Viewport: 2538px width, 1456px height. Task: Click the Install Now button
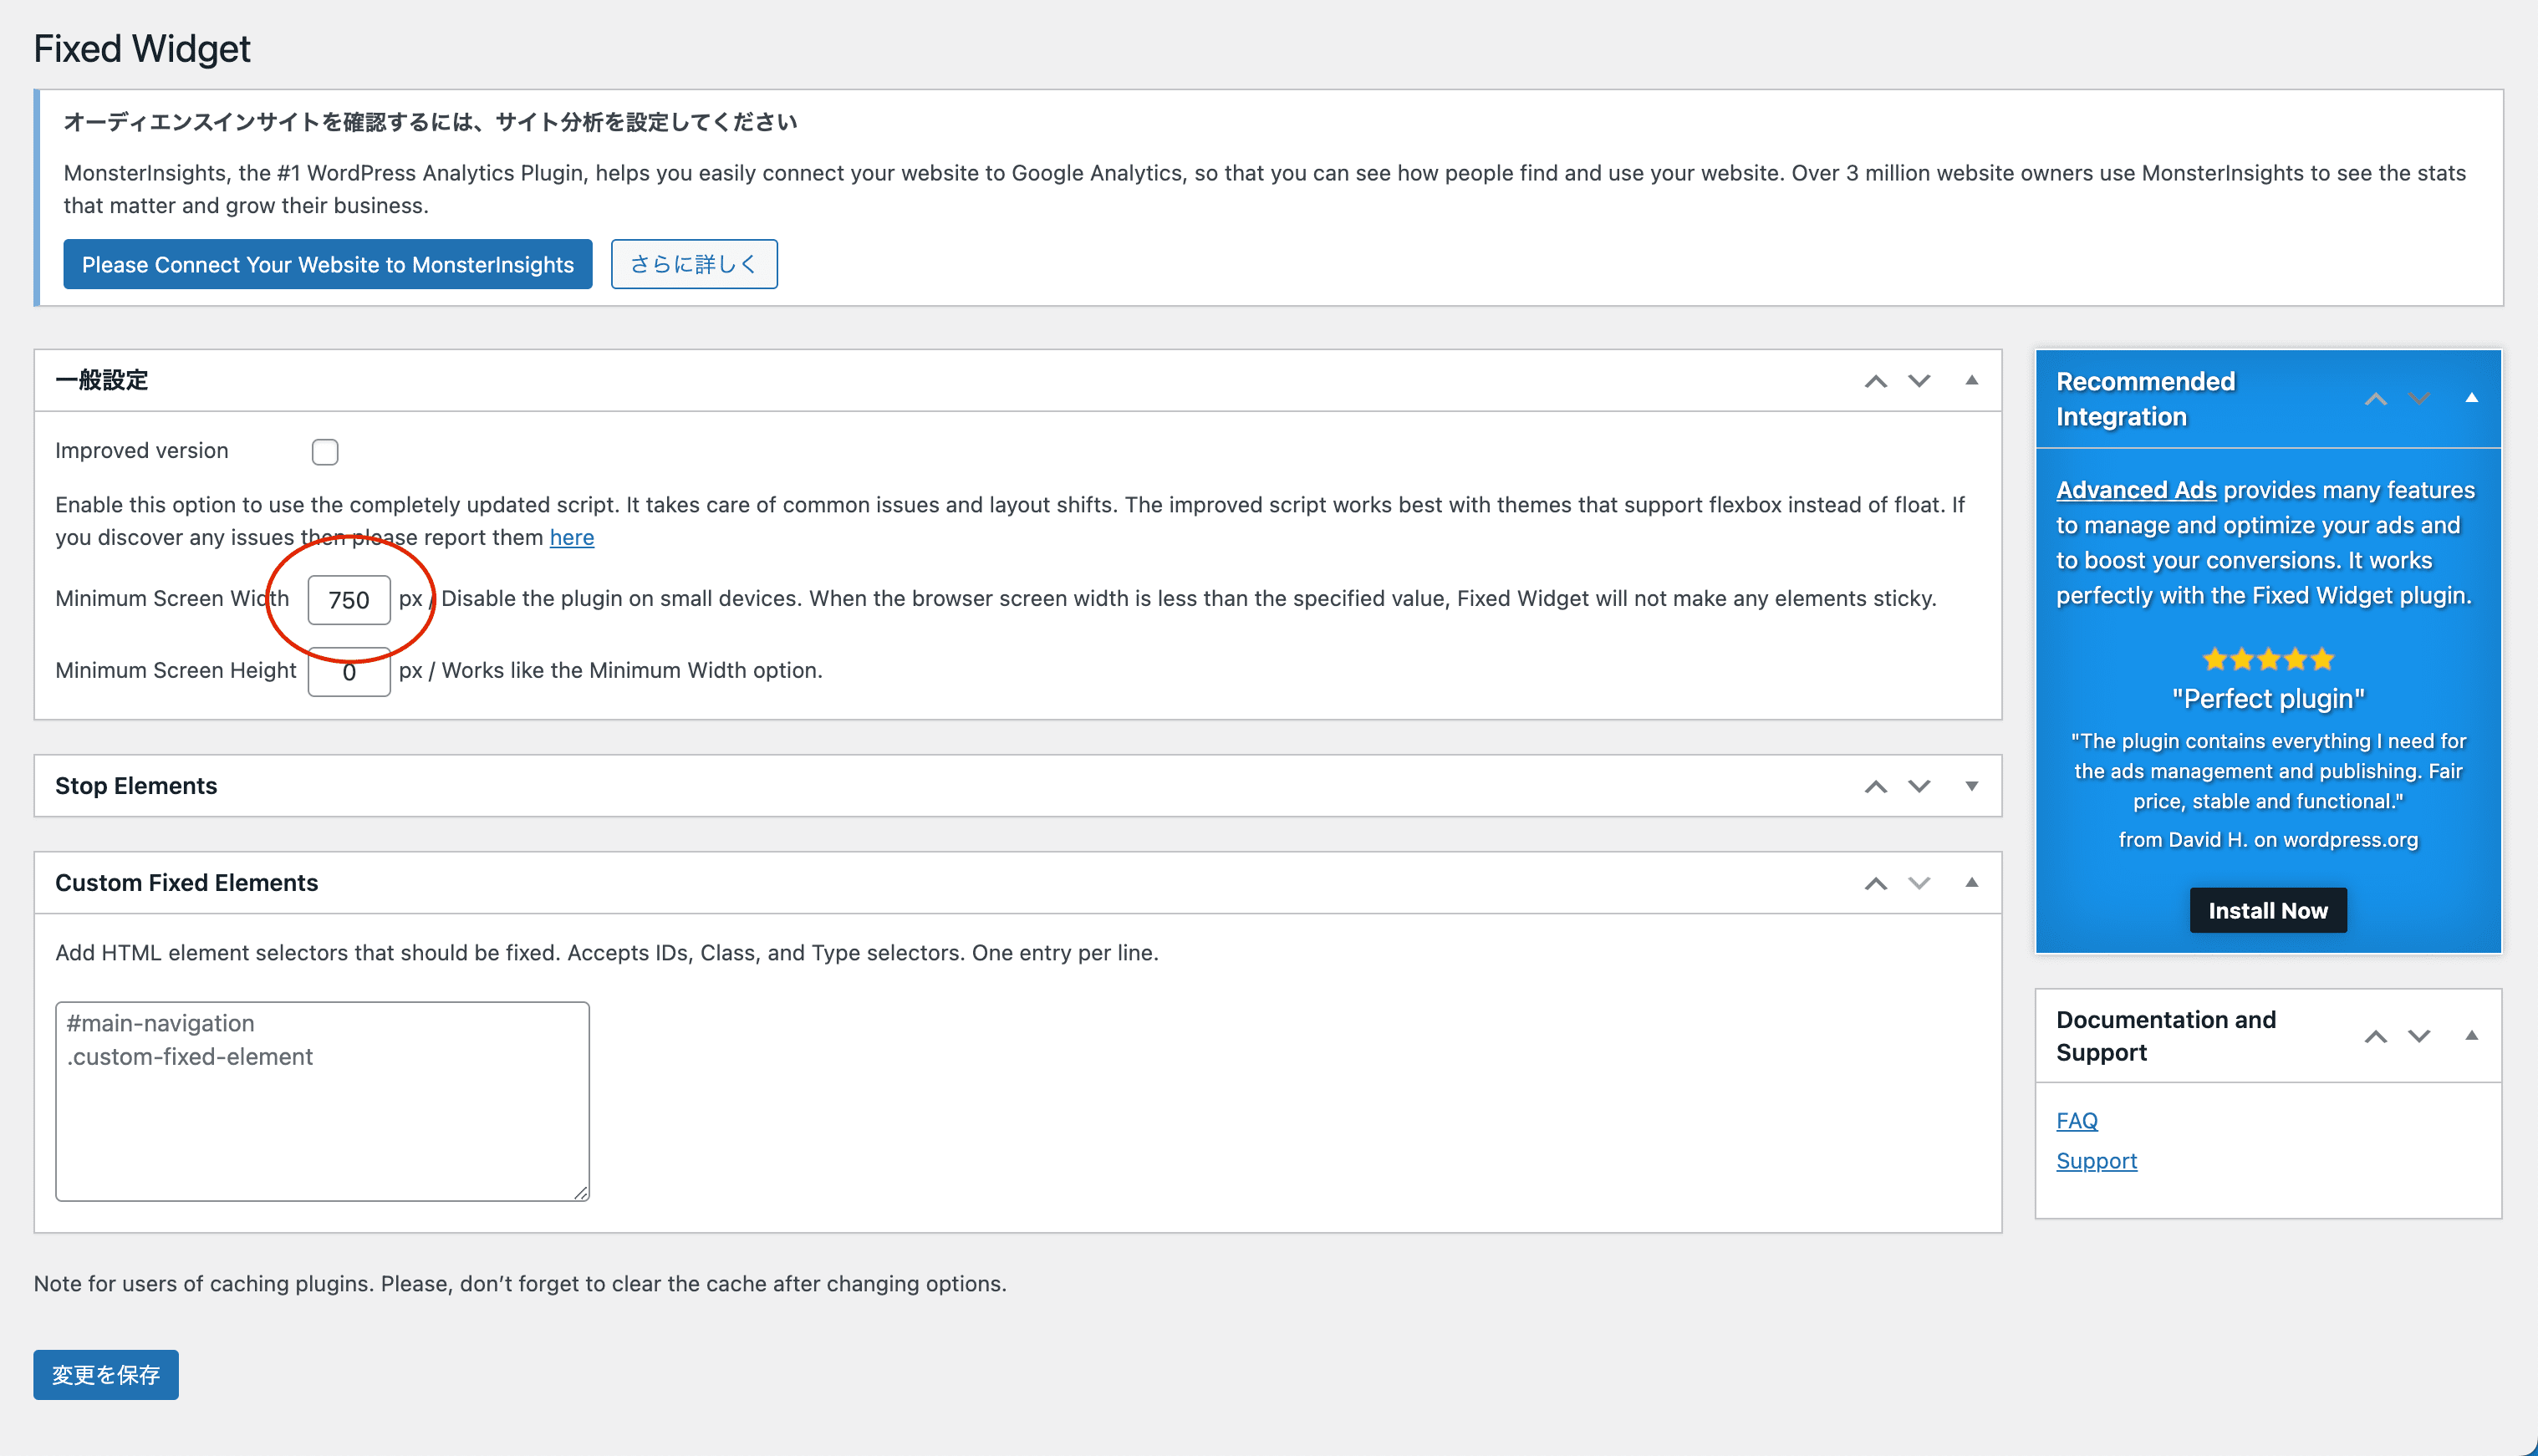(2268, 910)
